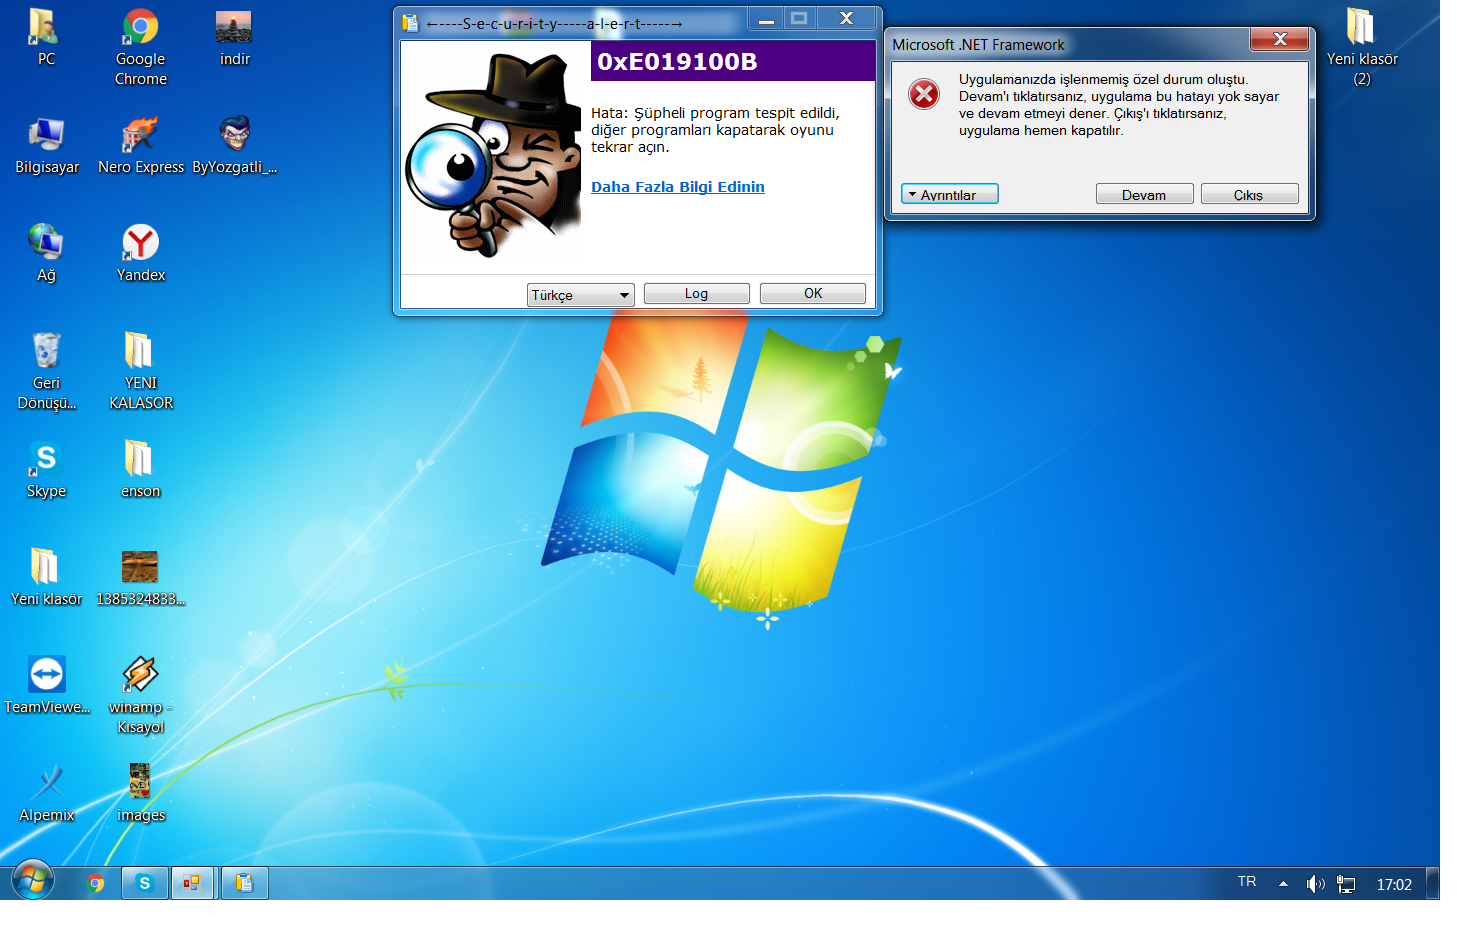
Task: Open the 17:02 taskbar clock
Action: [x=1394, y=884]
